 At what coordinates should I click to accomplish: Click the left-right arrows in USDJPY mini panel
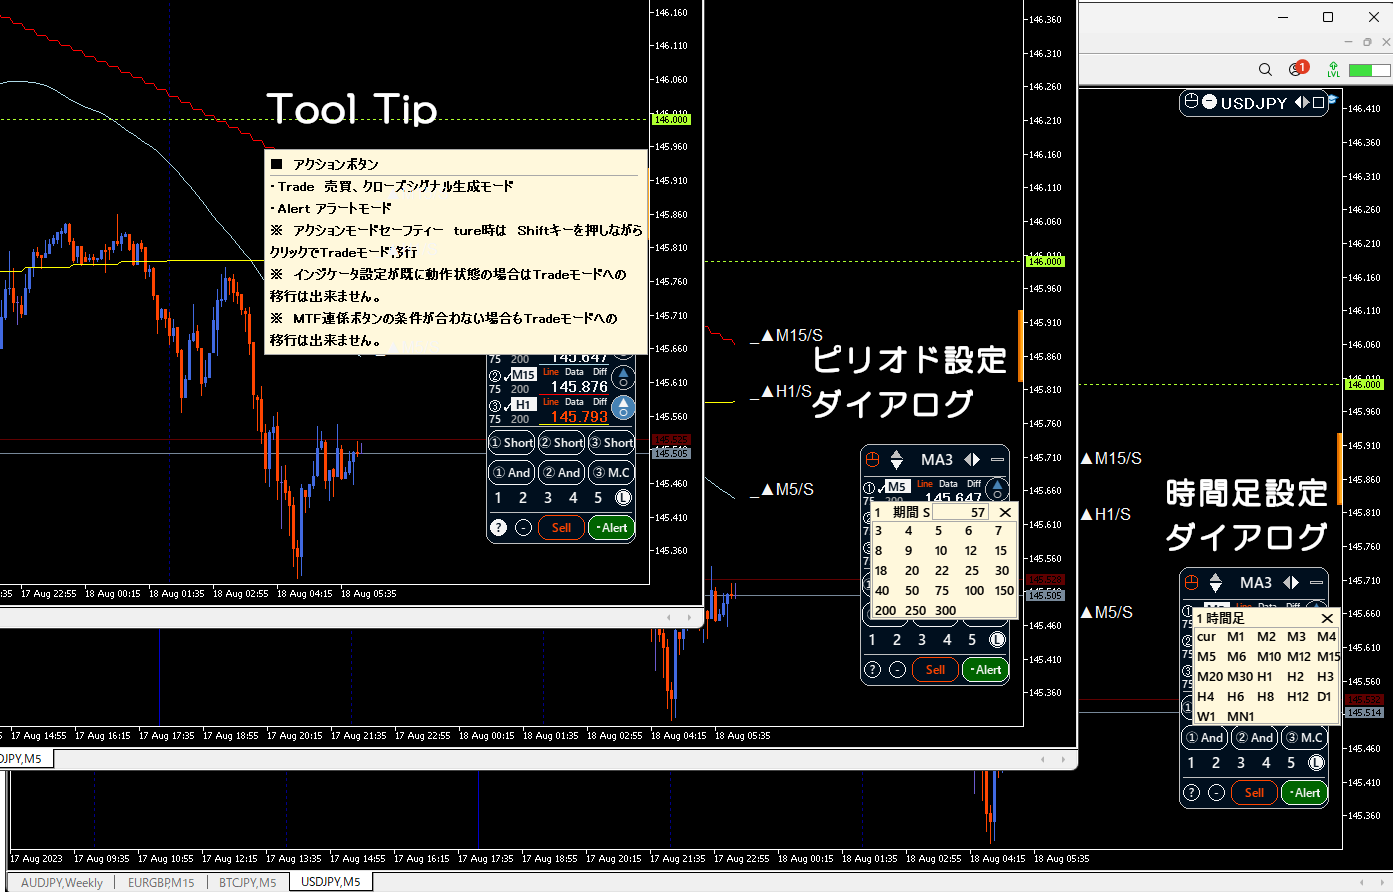click(x=1301, y=102)
